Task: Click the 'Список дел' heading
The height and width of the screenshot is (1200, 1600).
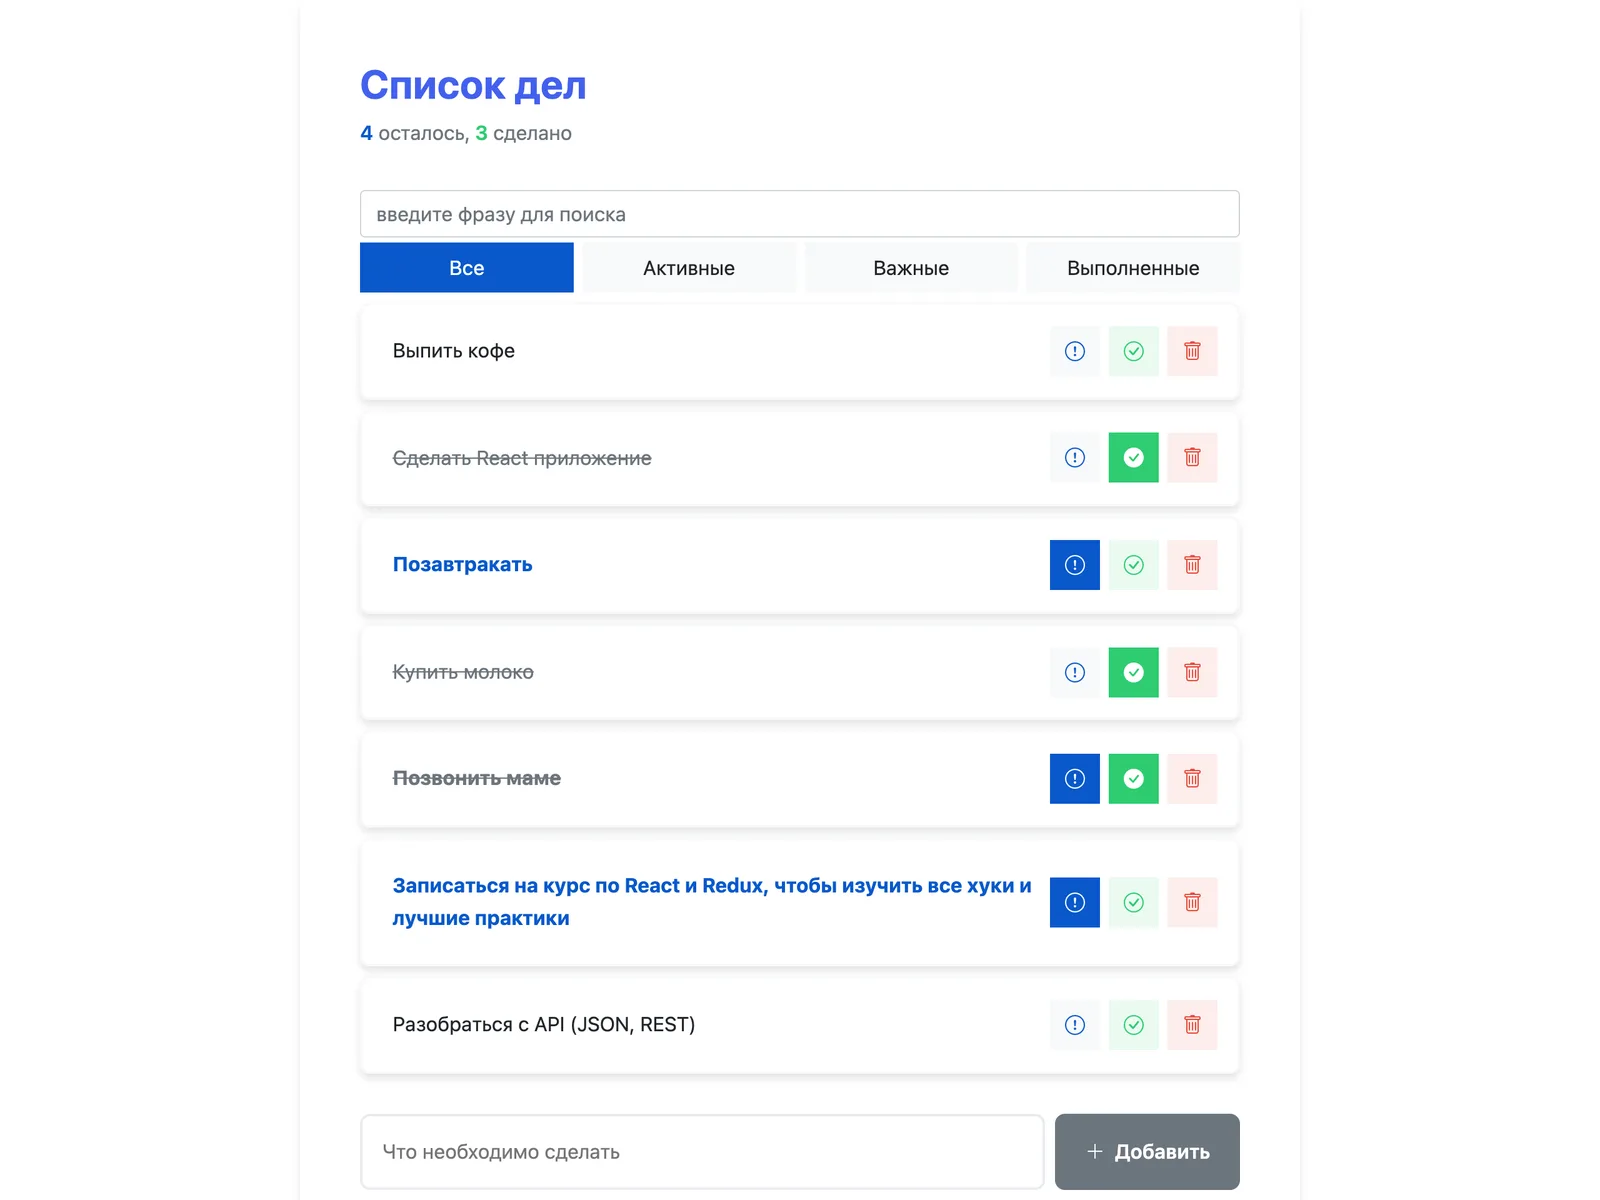Action: 473,86
